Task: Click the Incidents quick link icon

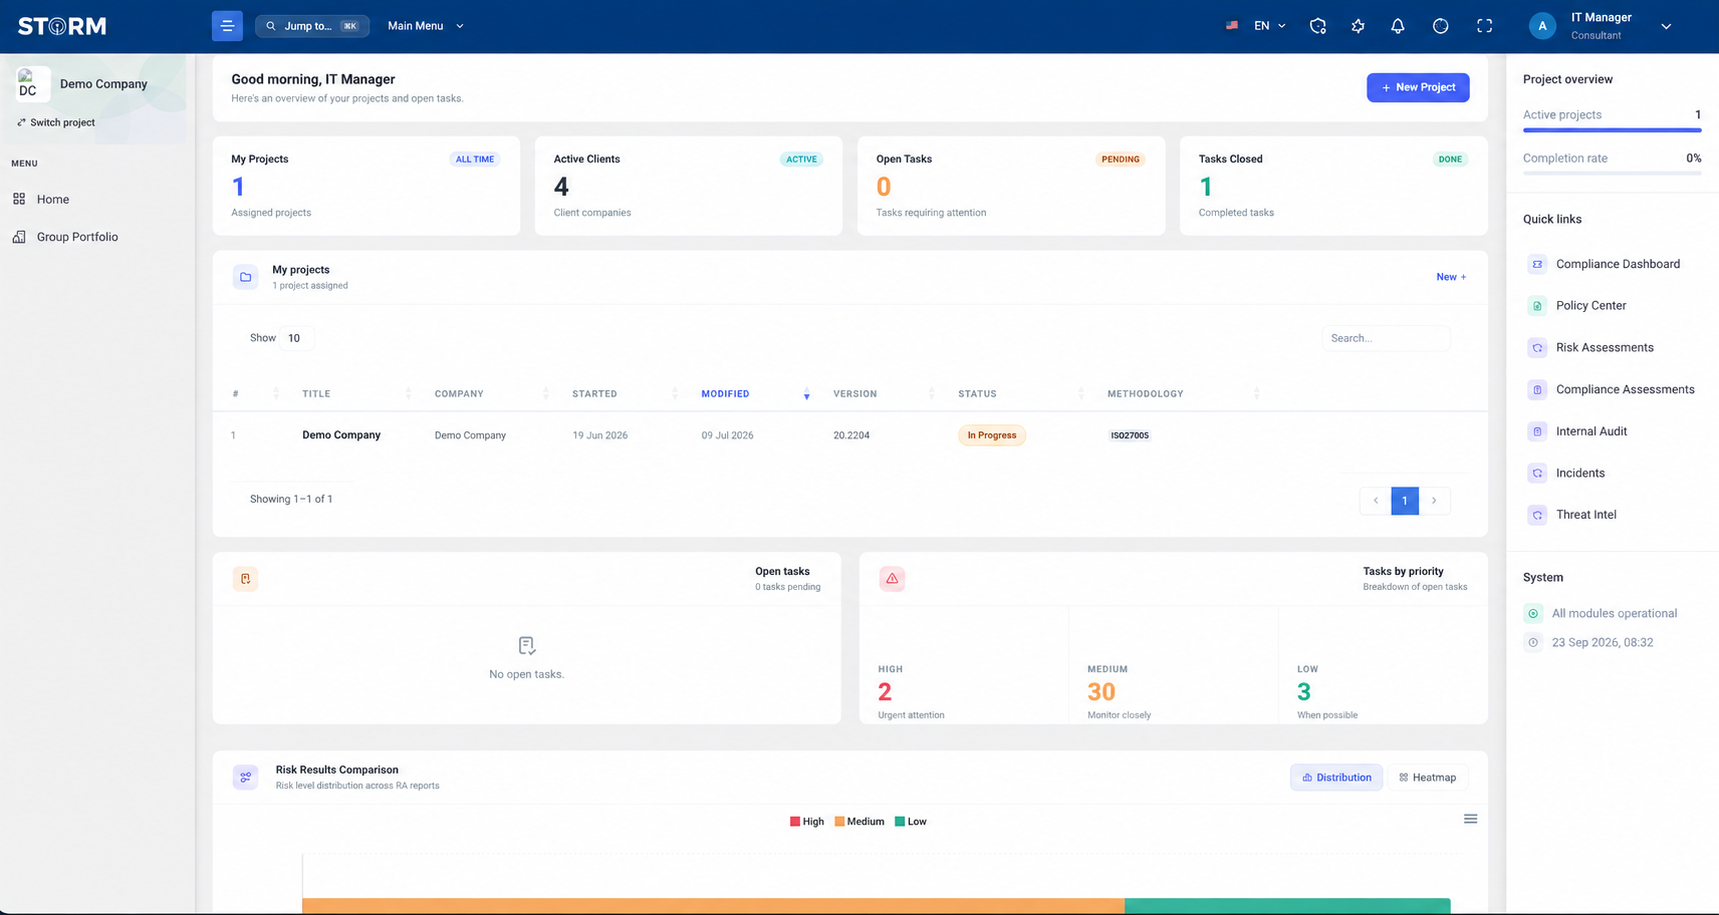Action: pos(1537,473)
